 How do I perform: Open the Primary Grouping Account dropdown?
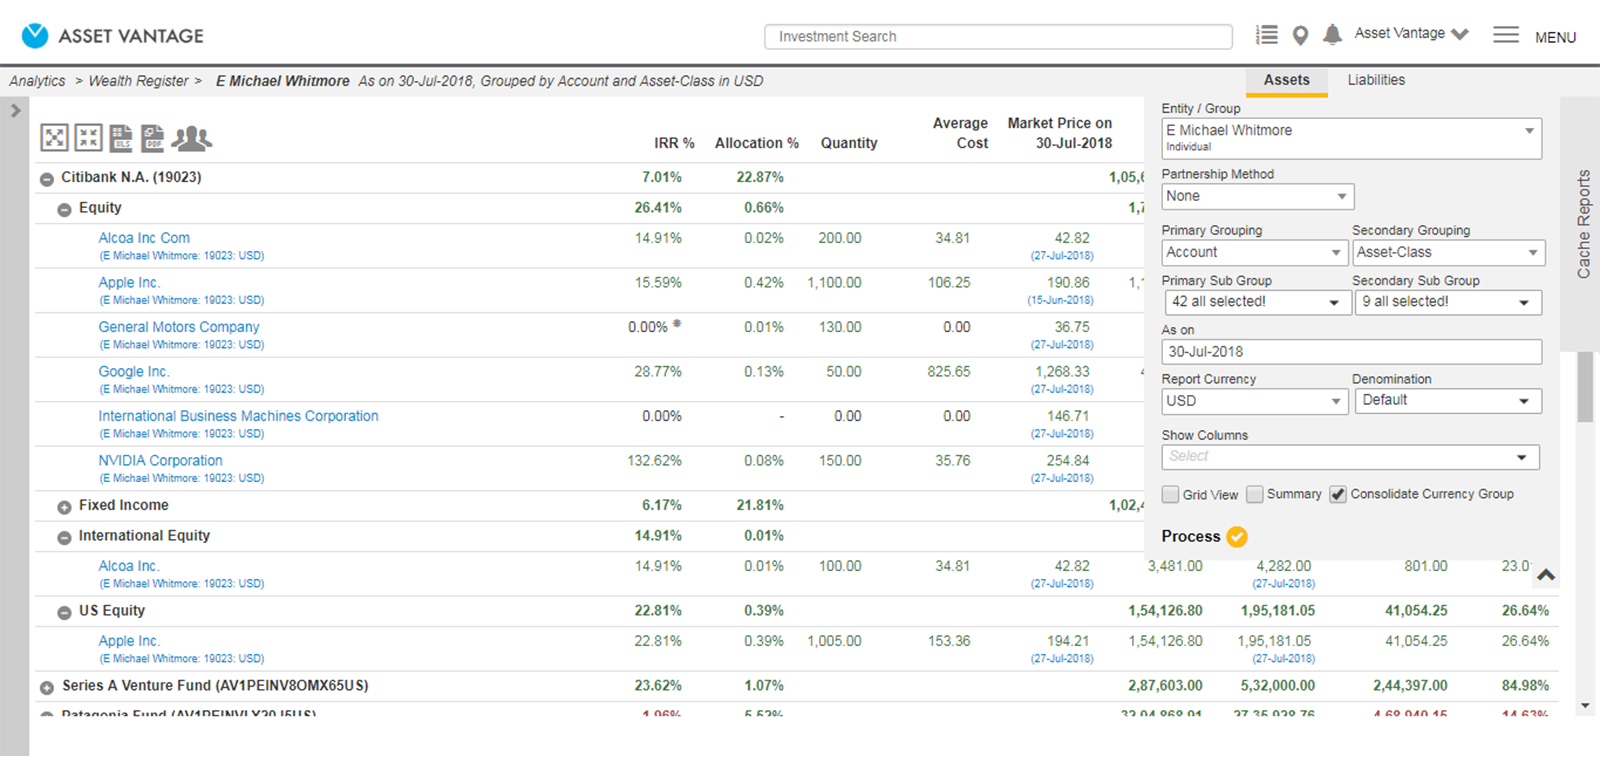[1255, 253]
